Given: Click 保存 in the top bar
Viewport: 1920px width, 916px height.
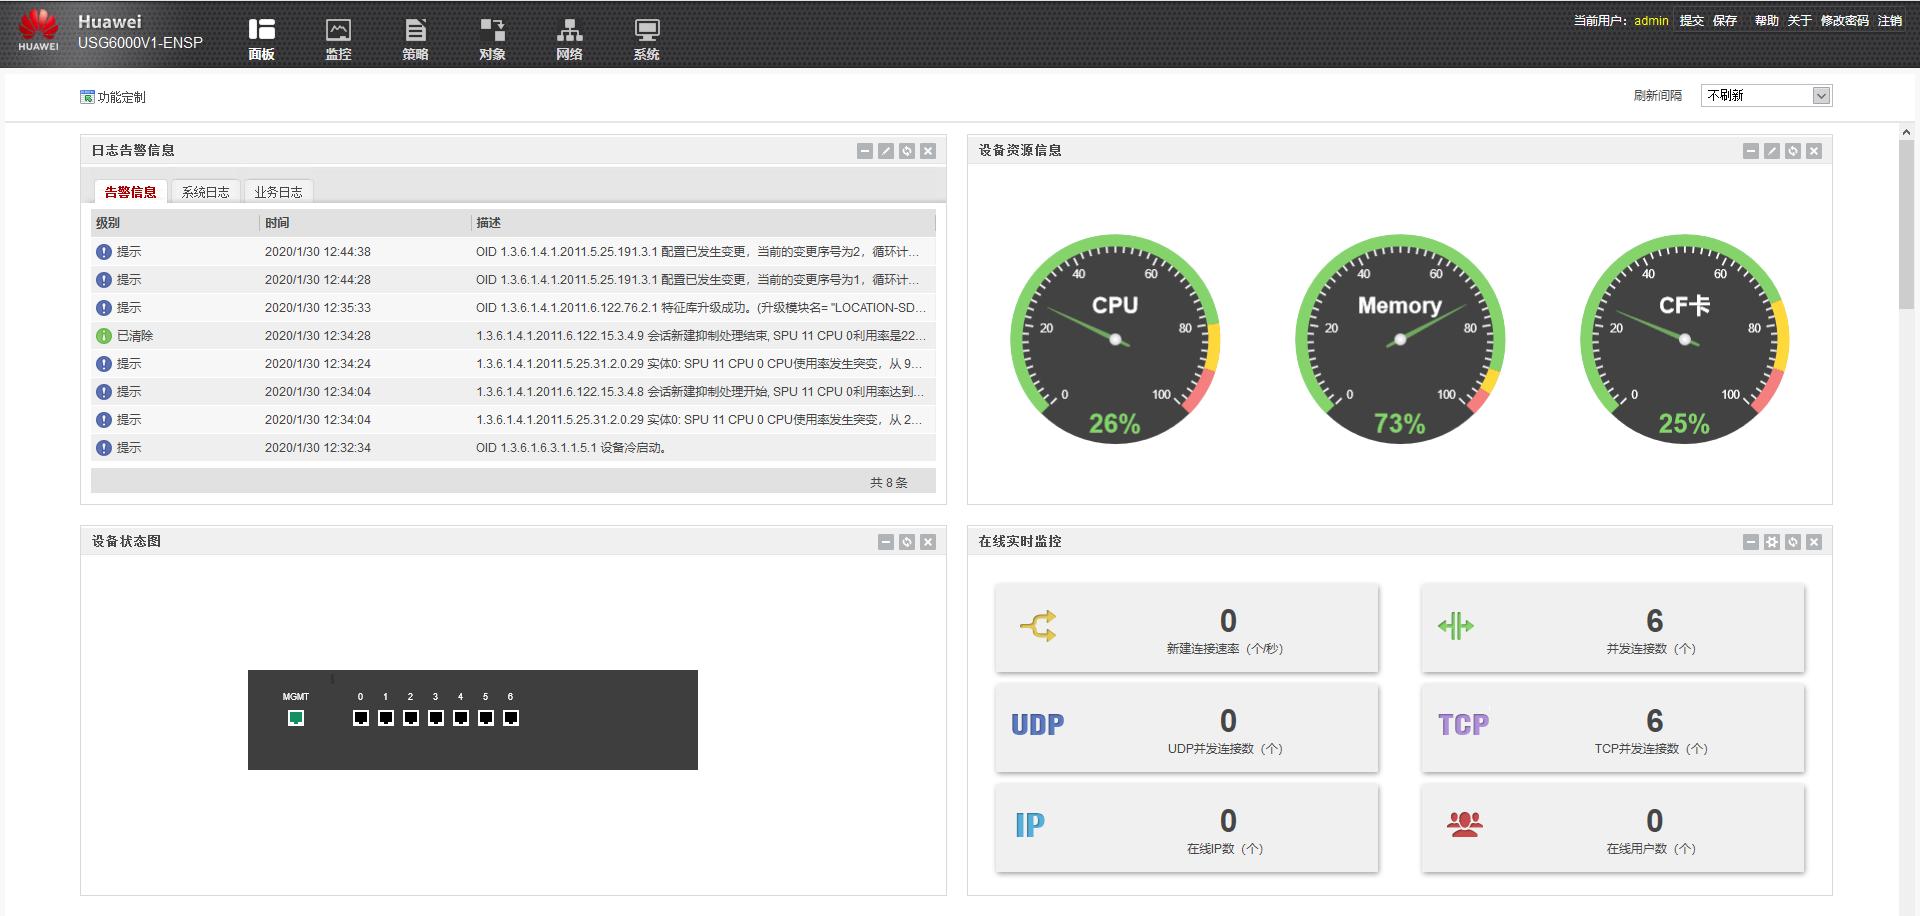Looking at the screenshot, I should (1725, 20).
